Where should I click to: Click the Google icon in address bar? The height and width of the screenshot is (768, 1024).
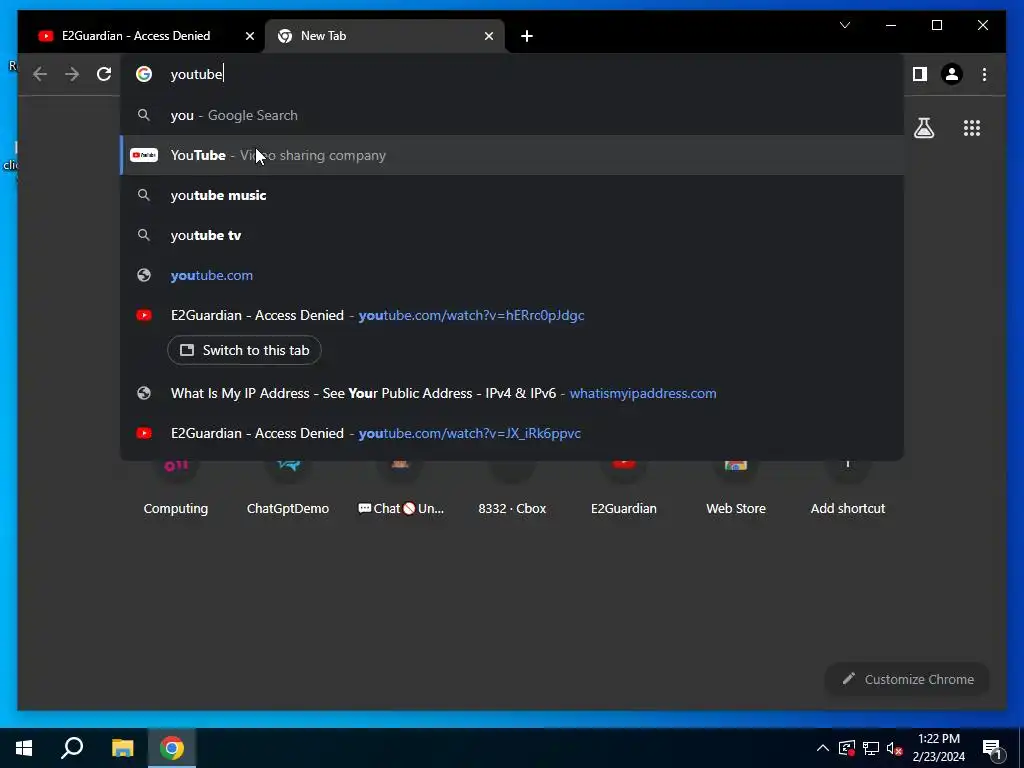pos(144,74)
